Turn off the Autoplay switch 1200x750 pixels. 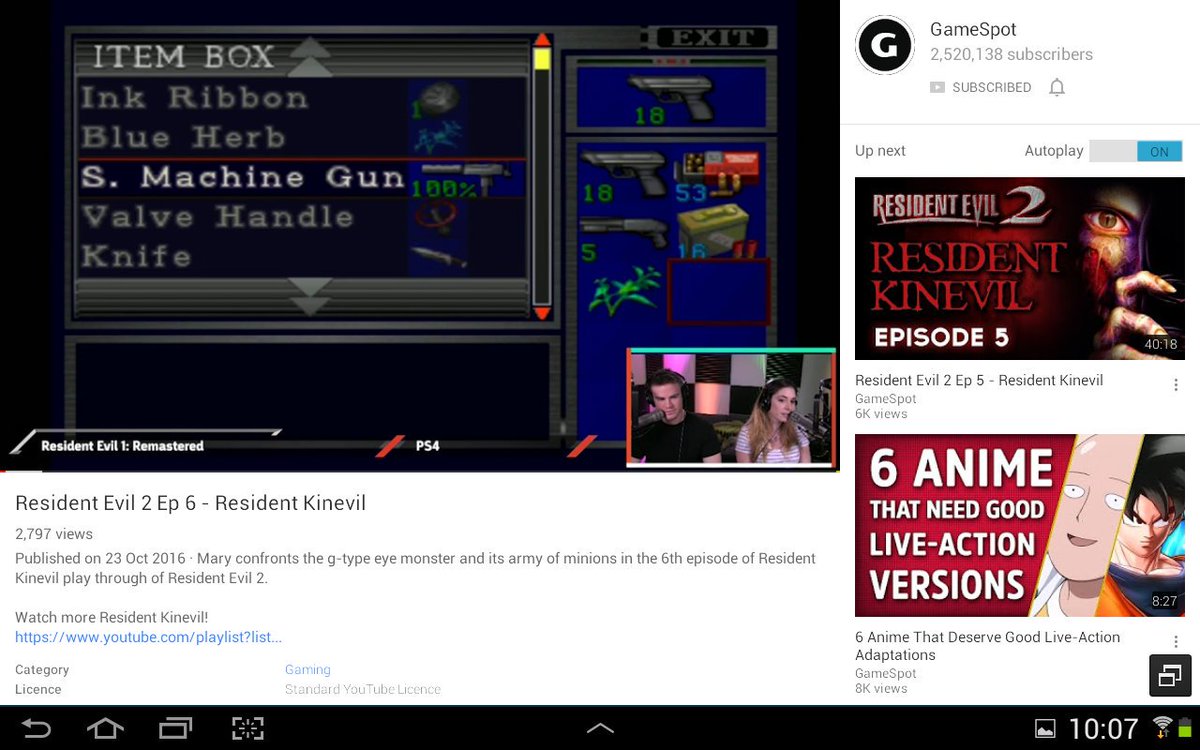click(1136, 151)
